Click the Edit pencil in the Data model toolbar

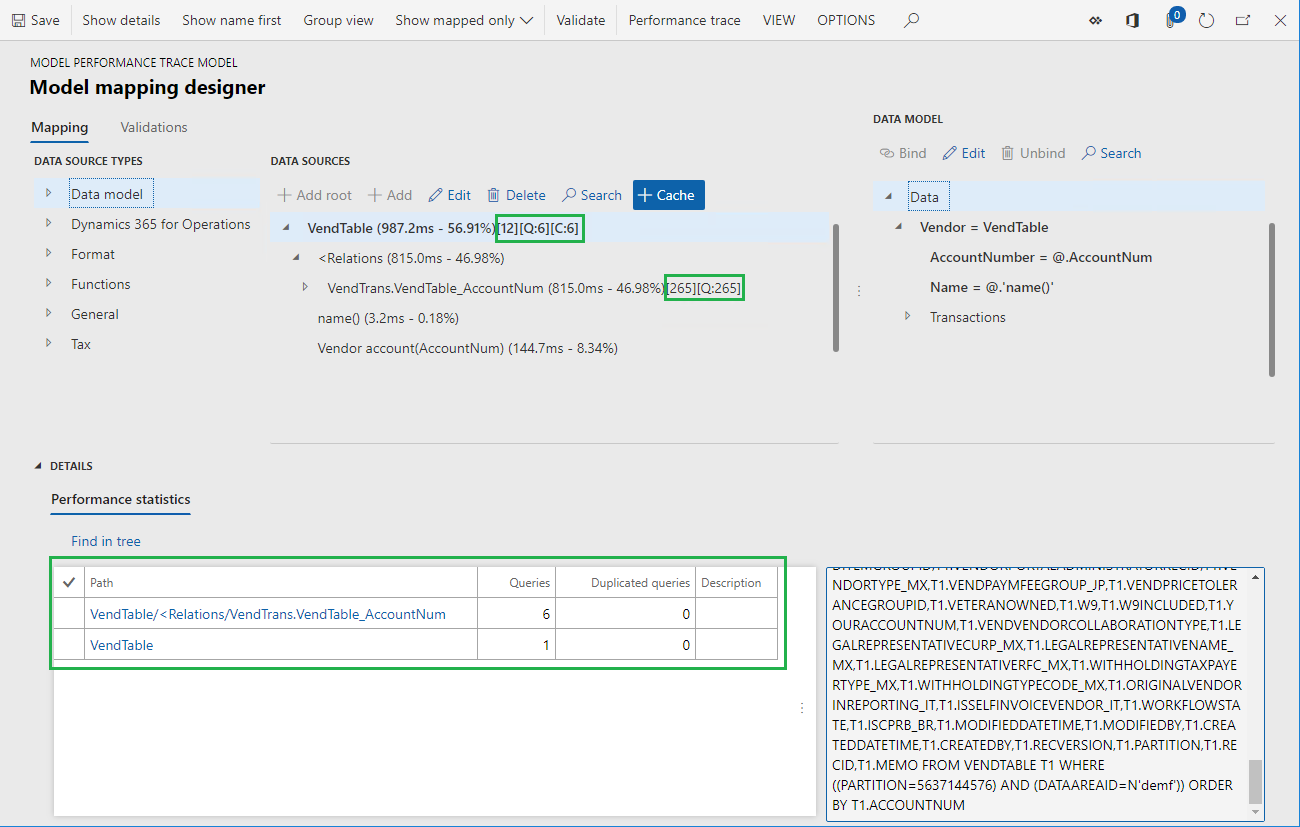pos(964,153)
